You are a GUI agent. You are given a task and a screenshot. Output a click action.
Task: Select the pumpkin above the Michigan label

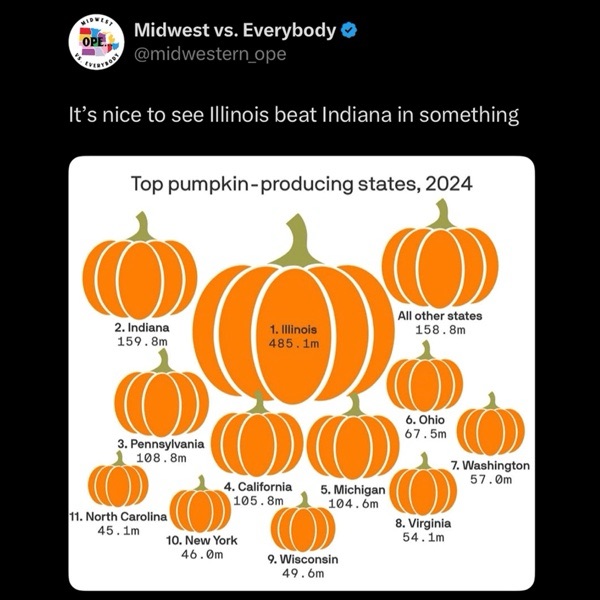click(352, 442)
